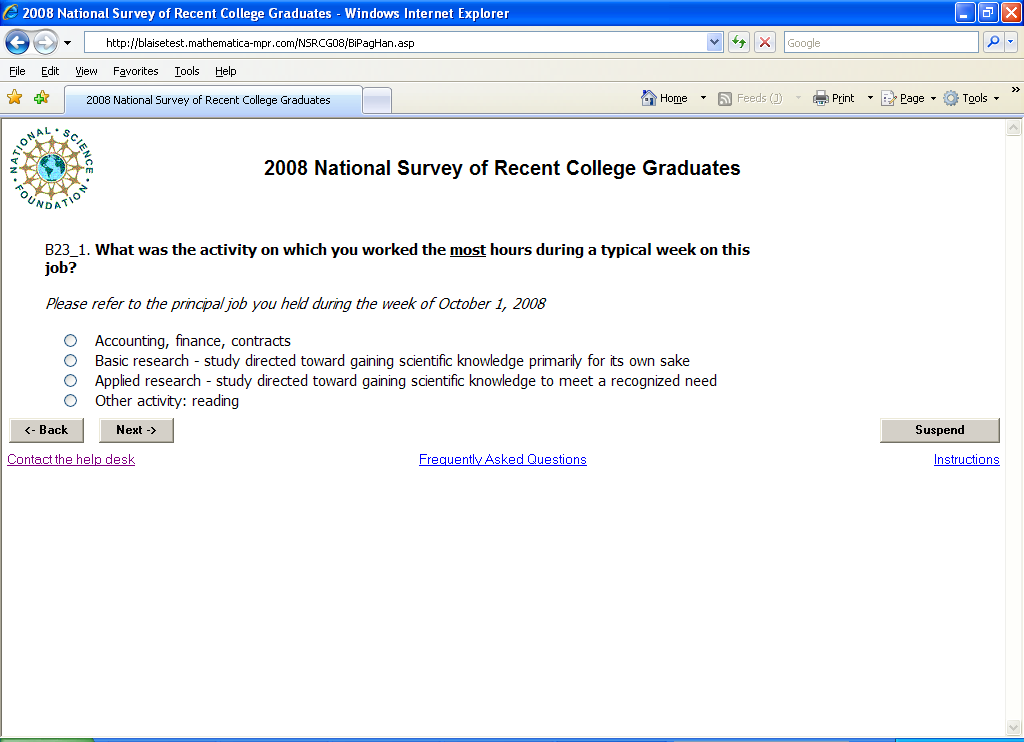Click the red Stop loading icon
Image resolution: width=1024 pixels, height=742 pixels.
pos(765,43)
